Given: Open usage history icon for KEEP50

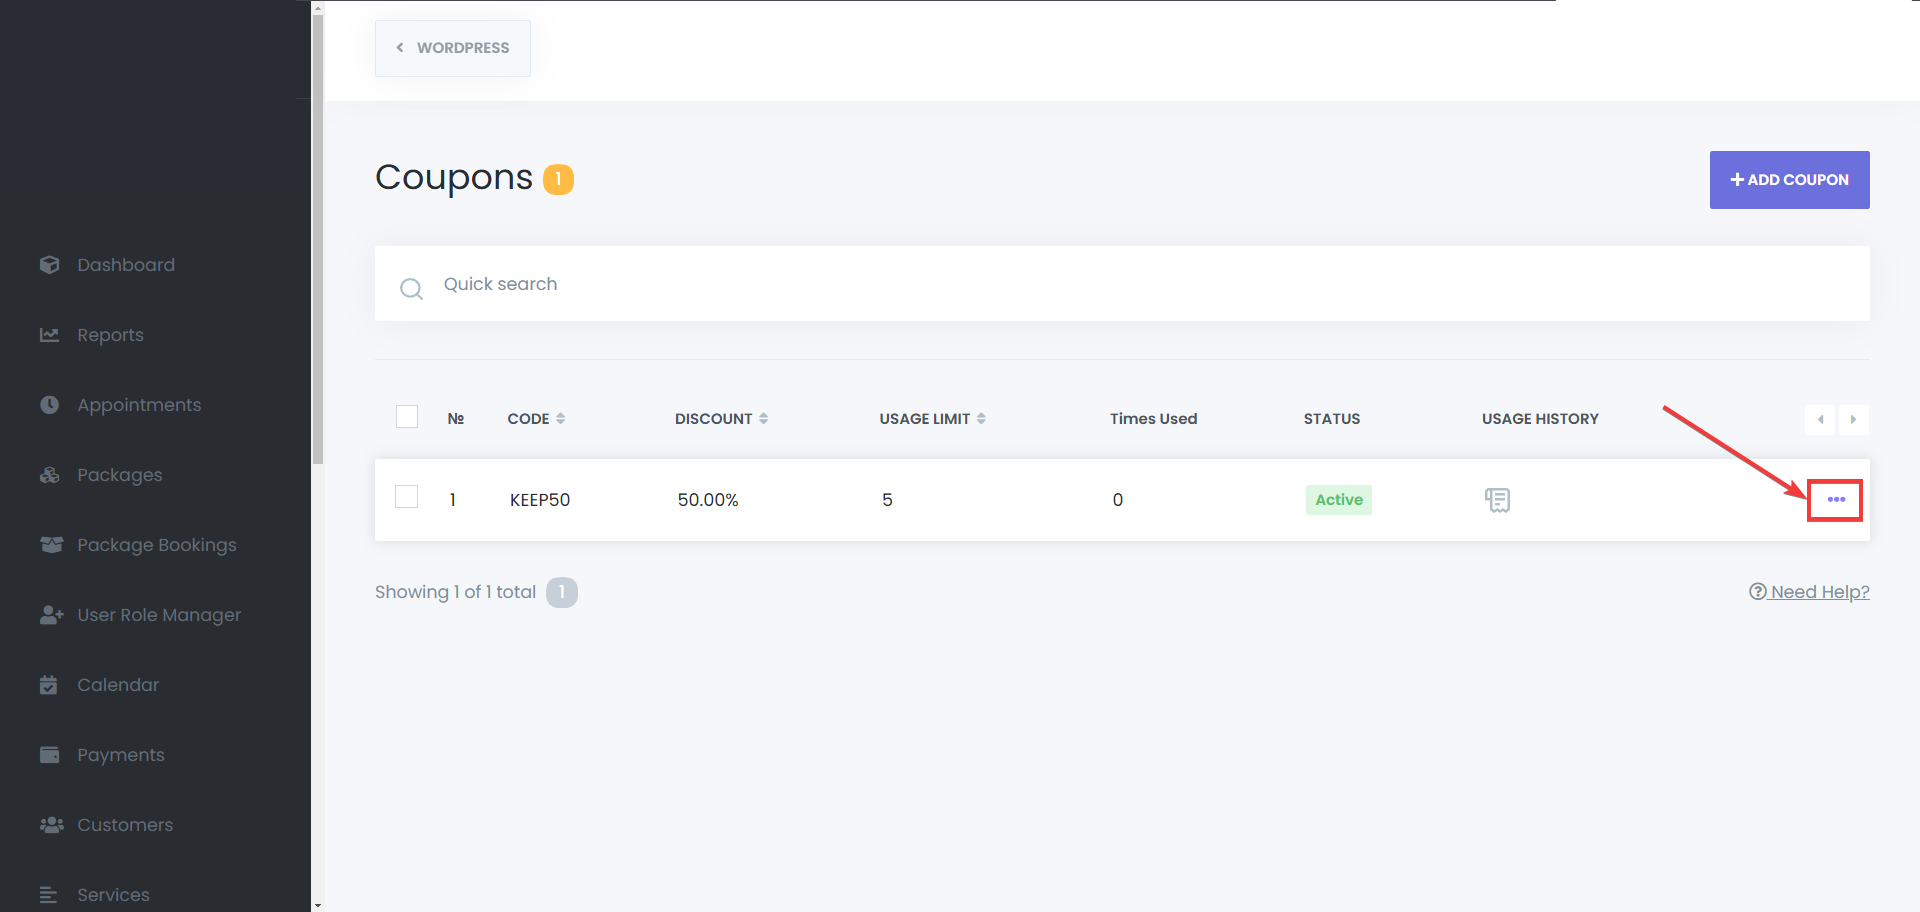Looking at the screenshot, I should pos(1497,500).
